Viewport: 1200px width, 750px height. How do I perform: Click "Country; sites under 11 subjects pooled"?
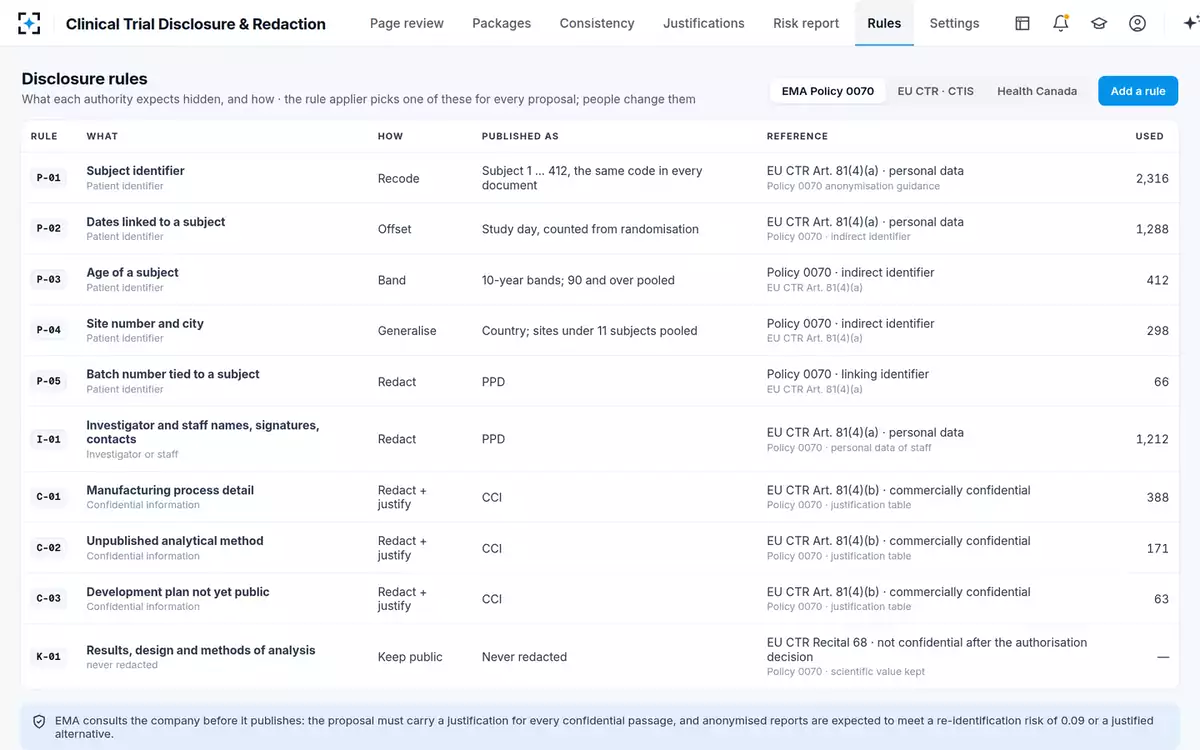coord(589,331)
